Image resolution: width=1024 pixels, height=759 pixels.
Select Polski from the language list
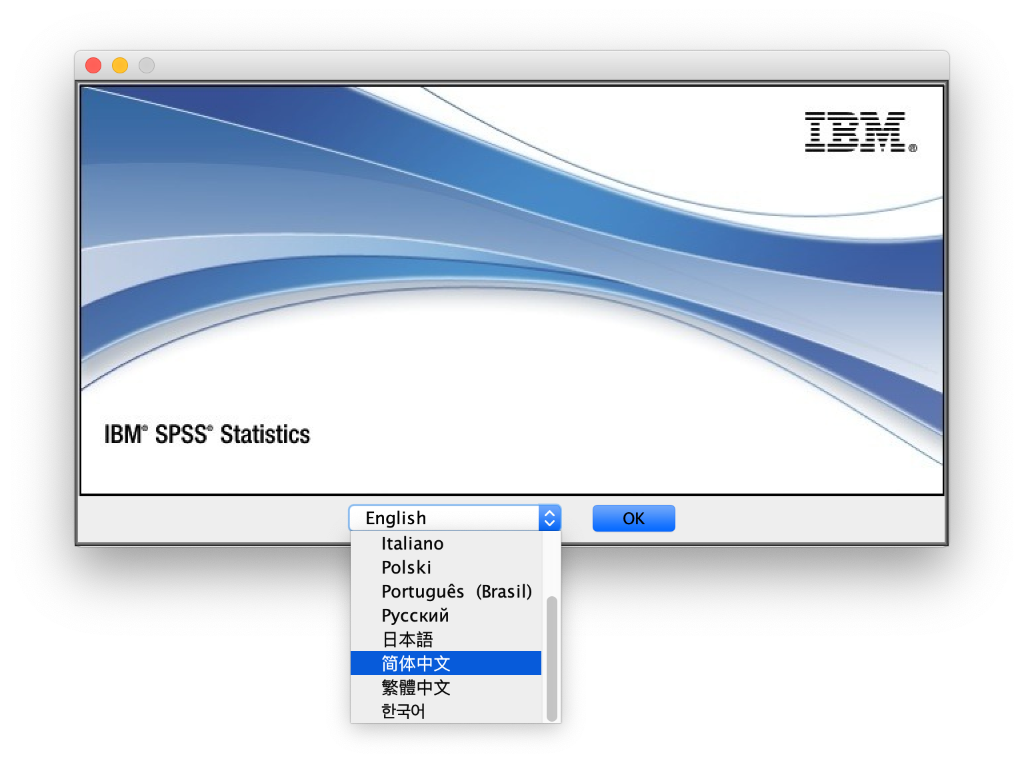coord(446,568)
